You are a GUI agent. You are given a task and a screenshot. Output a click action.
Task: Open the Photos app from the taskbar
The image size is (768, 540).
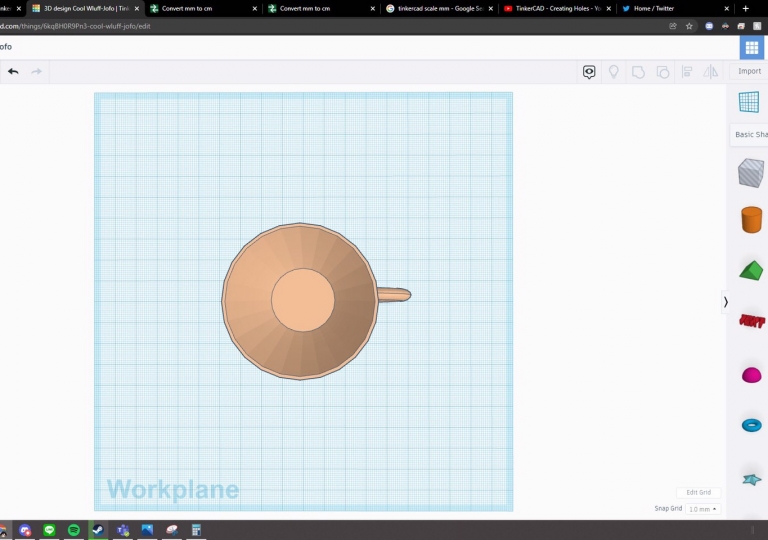(147, 530)
